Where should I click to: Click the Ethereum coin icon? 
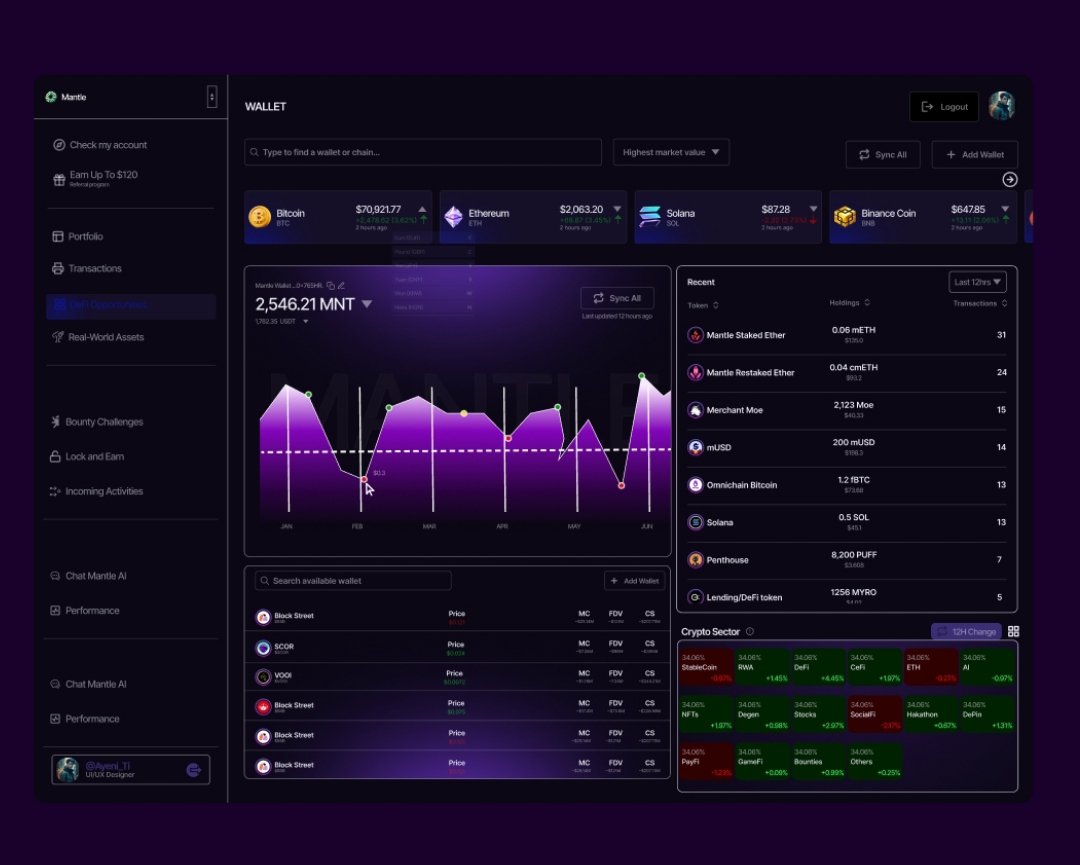[454, 217]
